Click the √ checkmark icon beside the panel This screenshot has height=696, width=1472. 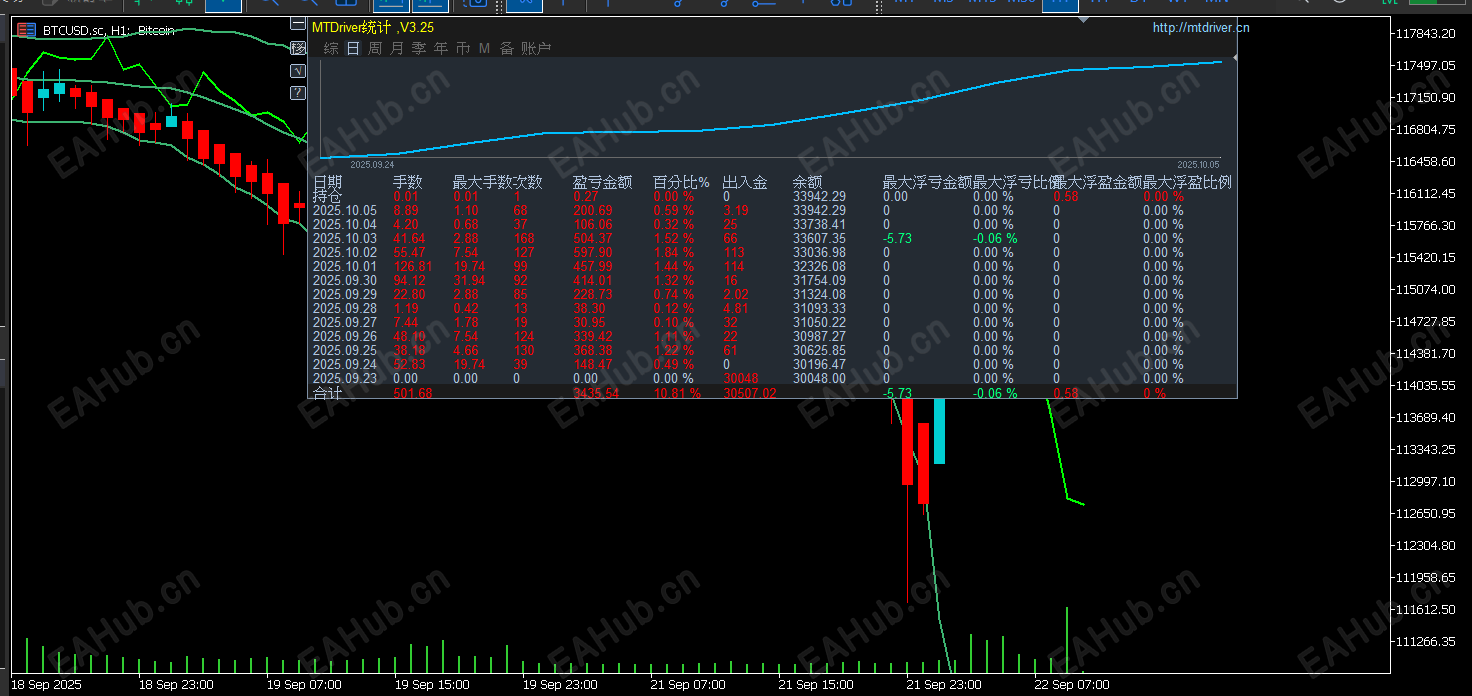click(x=298, y=71)
